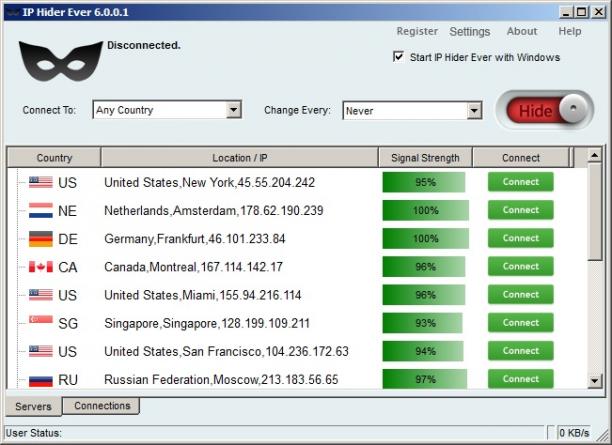Open the Register menu
Image resolution: width=612 pixels, height=445 pixels.
[417, 31]
